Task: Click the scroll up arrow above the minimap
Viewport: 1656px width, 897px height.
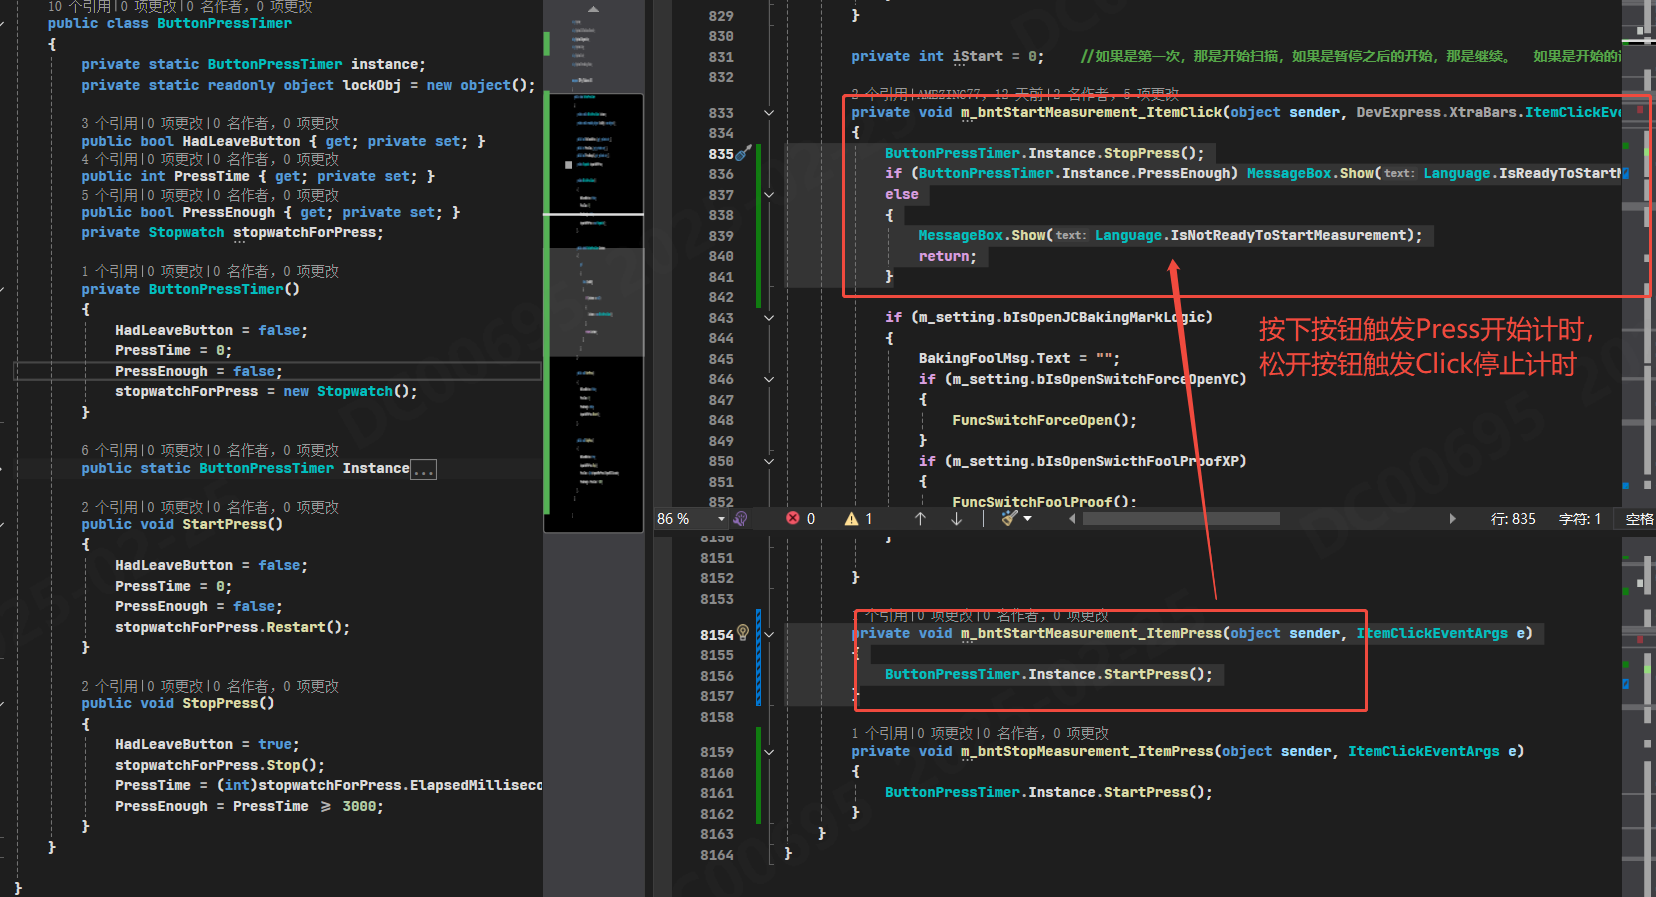Action: click(593, 9)
